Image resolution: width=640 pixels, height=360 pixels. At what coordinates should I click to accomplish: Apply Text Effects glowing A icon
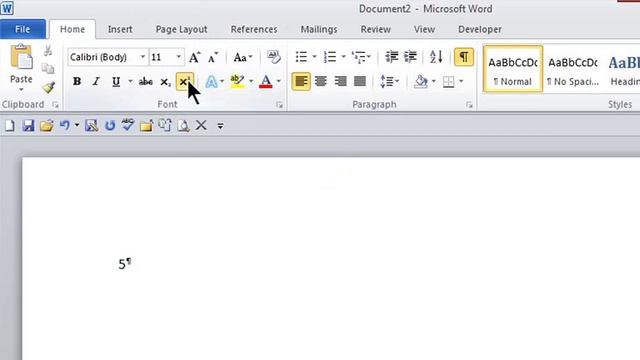tap(211, 82)
